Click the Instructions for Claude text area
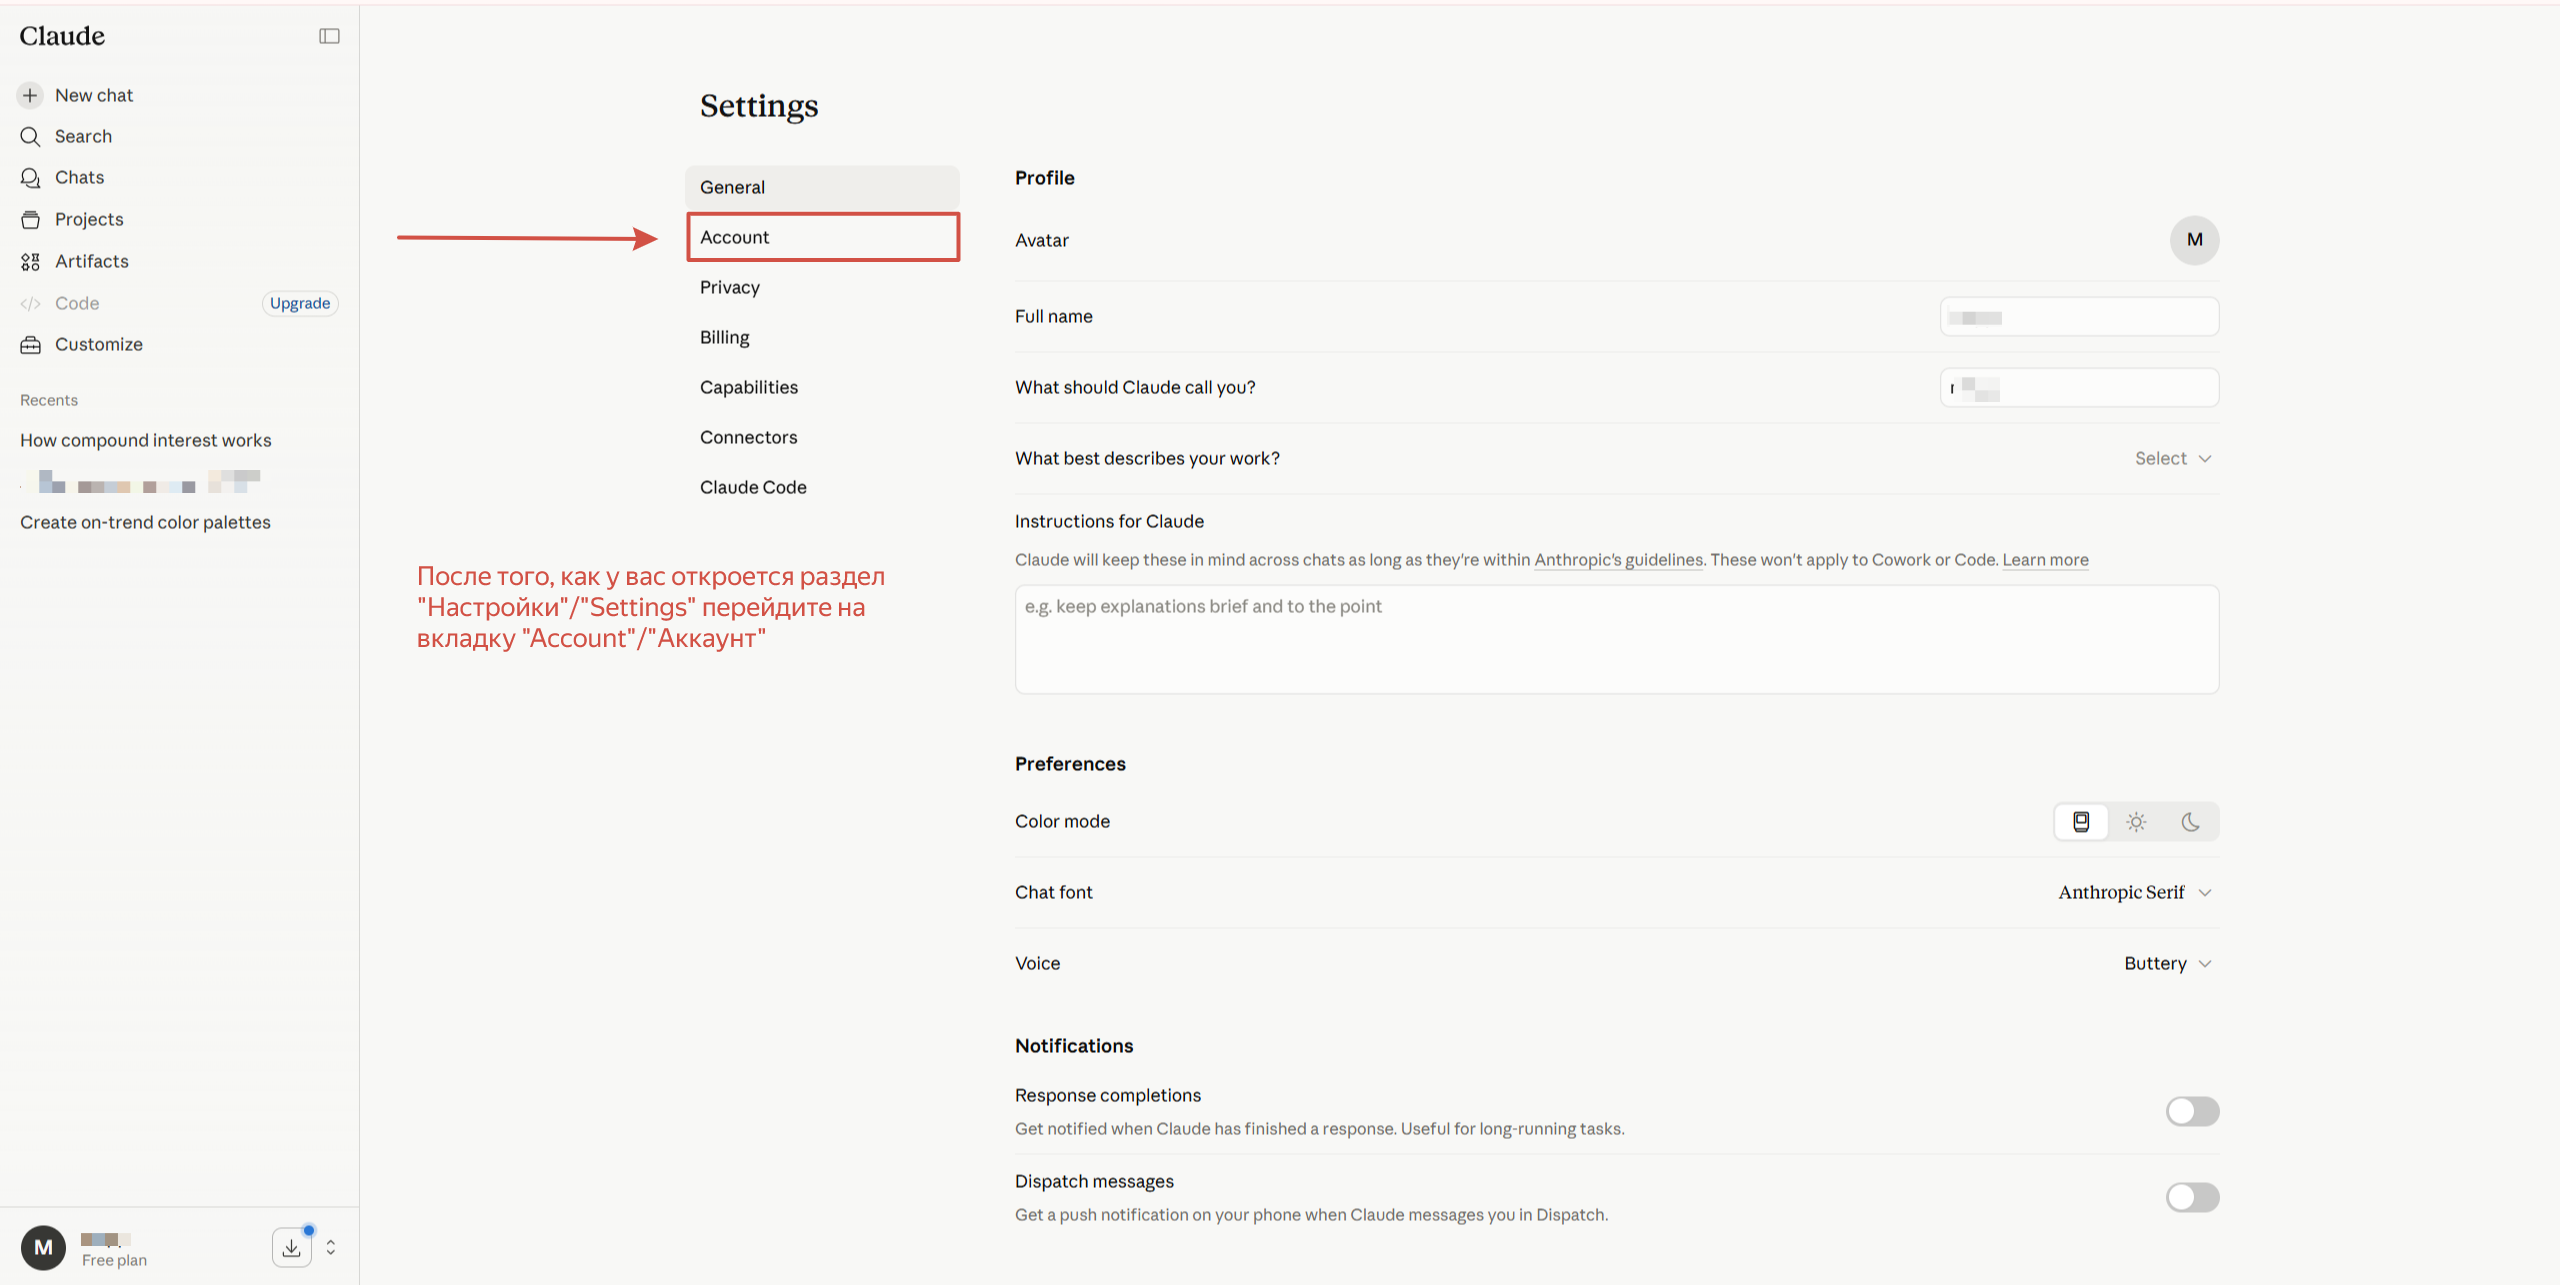 point(1617,639)
